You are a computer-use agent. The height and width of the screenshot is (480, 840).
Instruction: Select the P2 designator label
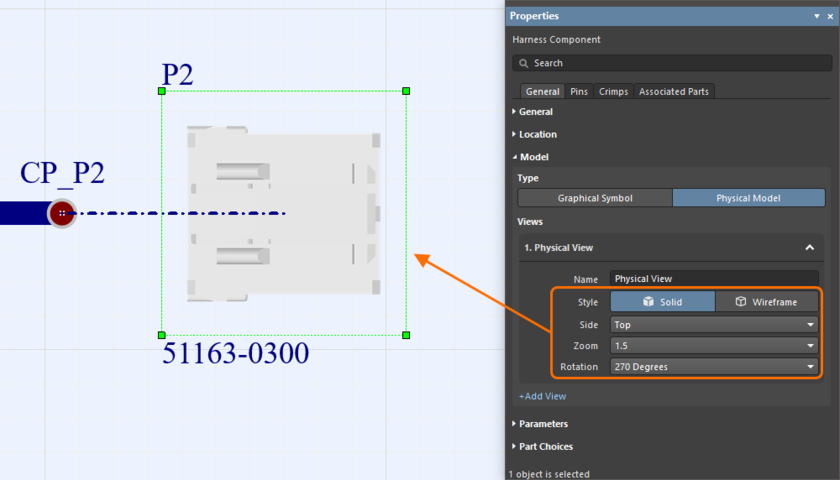pyautogui.click(x=177, y=74)
